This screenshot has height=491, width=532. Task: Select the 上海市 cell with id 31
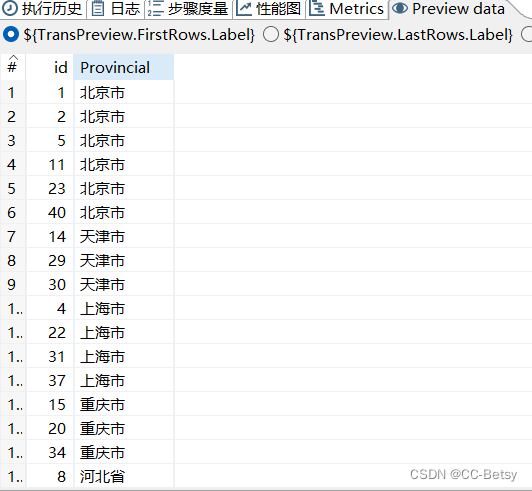124,357
